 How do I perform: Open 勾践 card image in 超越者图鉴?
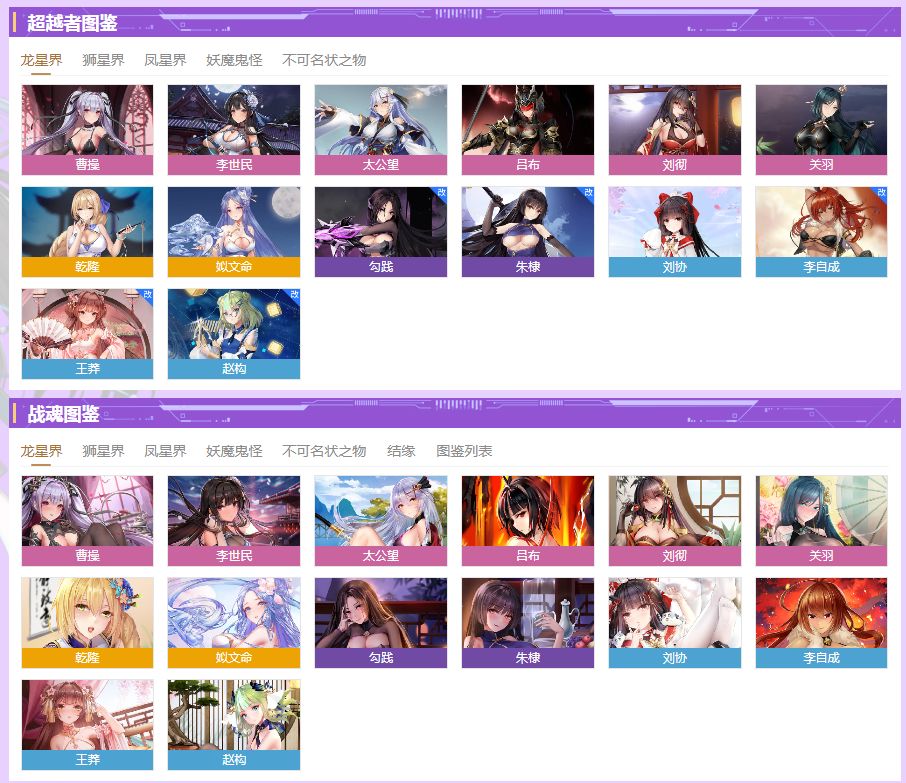[381, 222]
